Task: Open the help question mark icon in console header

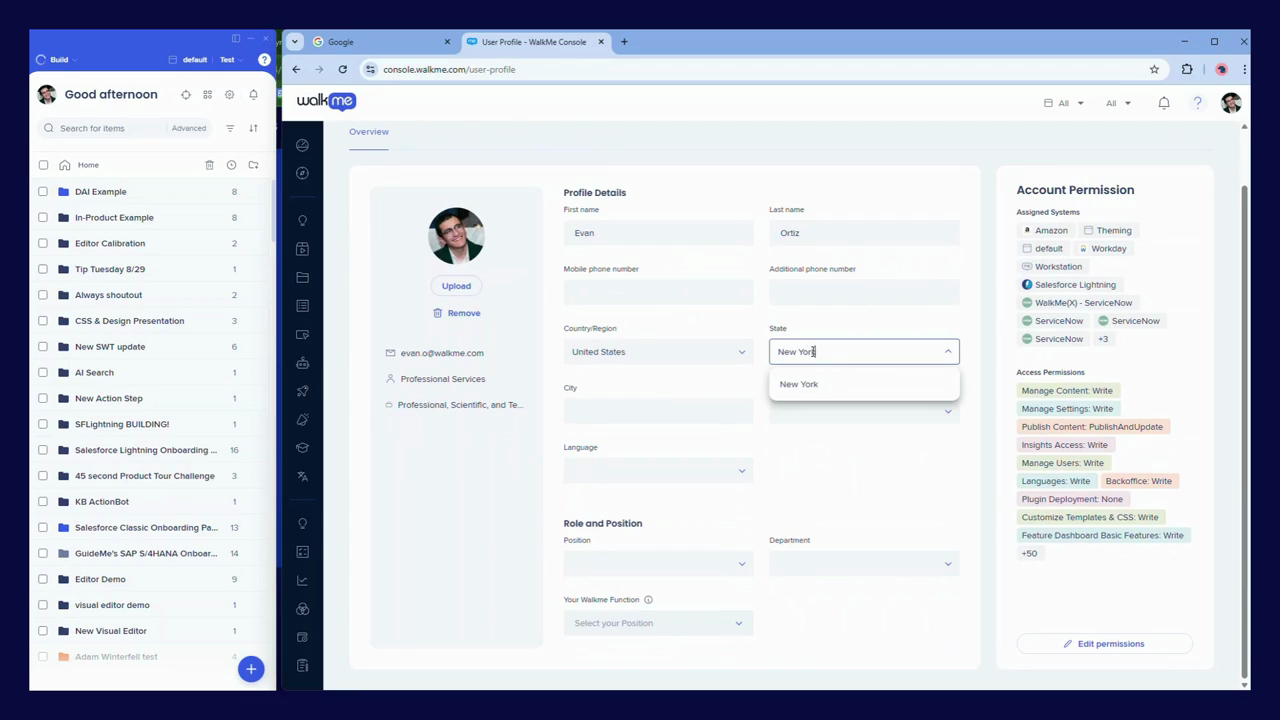Action: (x=1197, y=103)
